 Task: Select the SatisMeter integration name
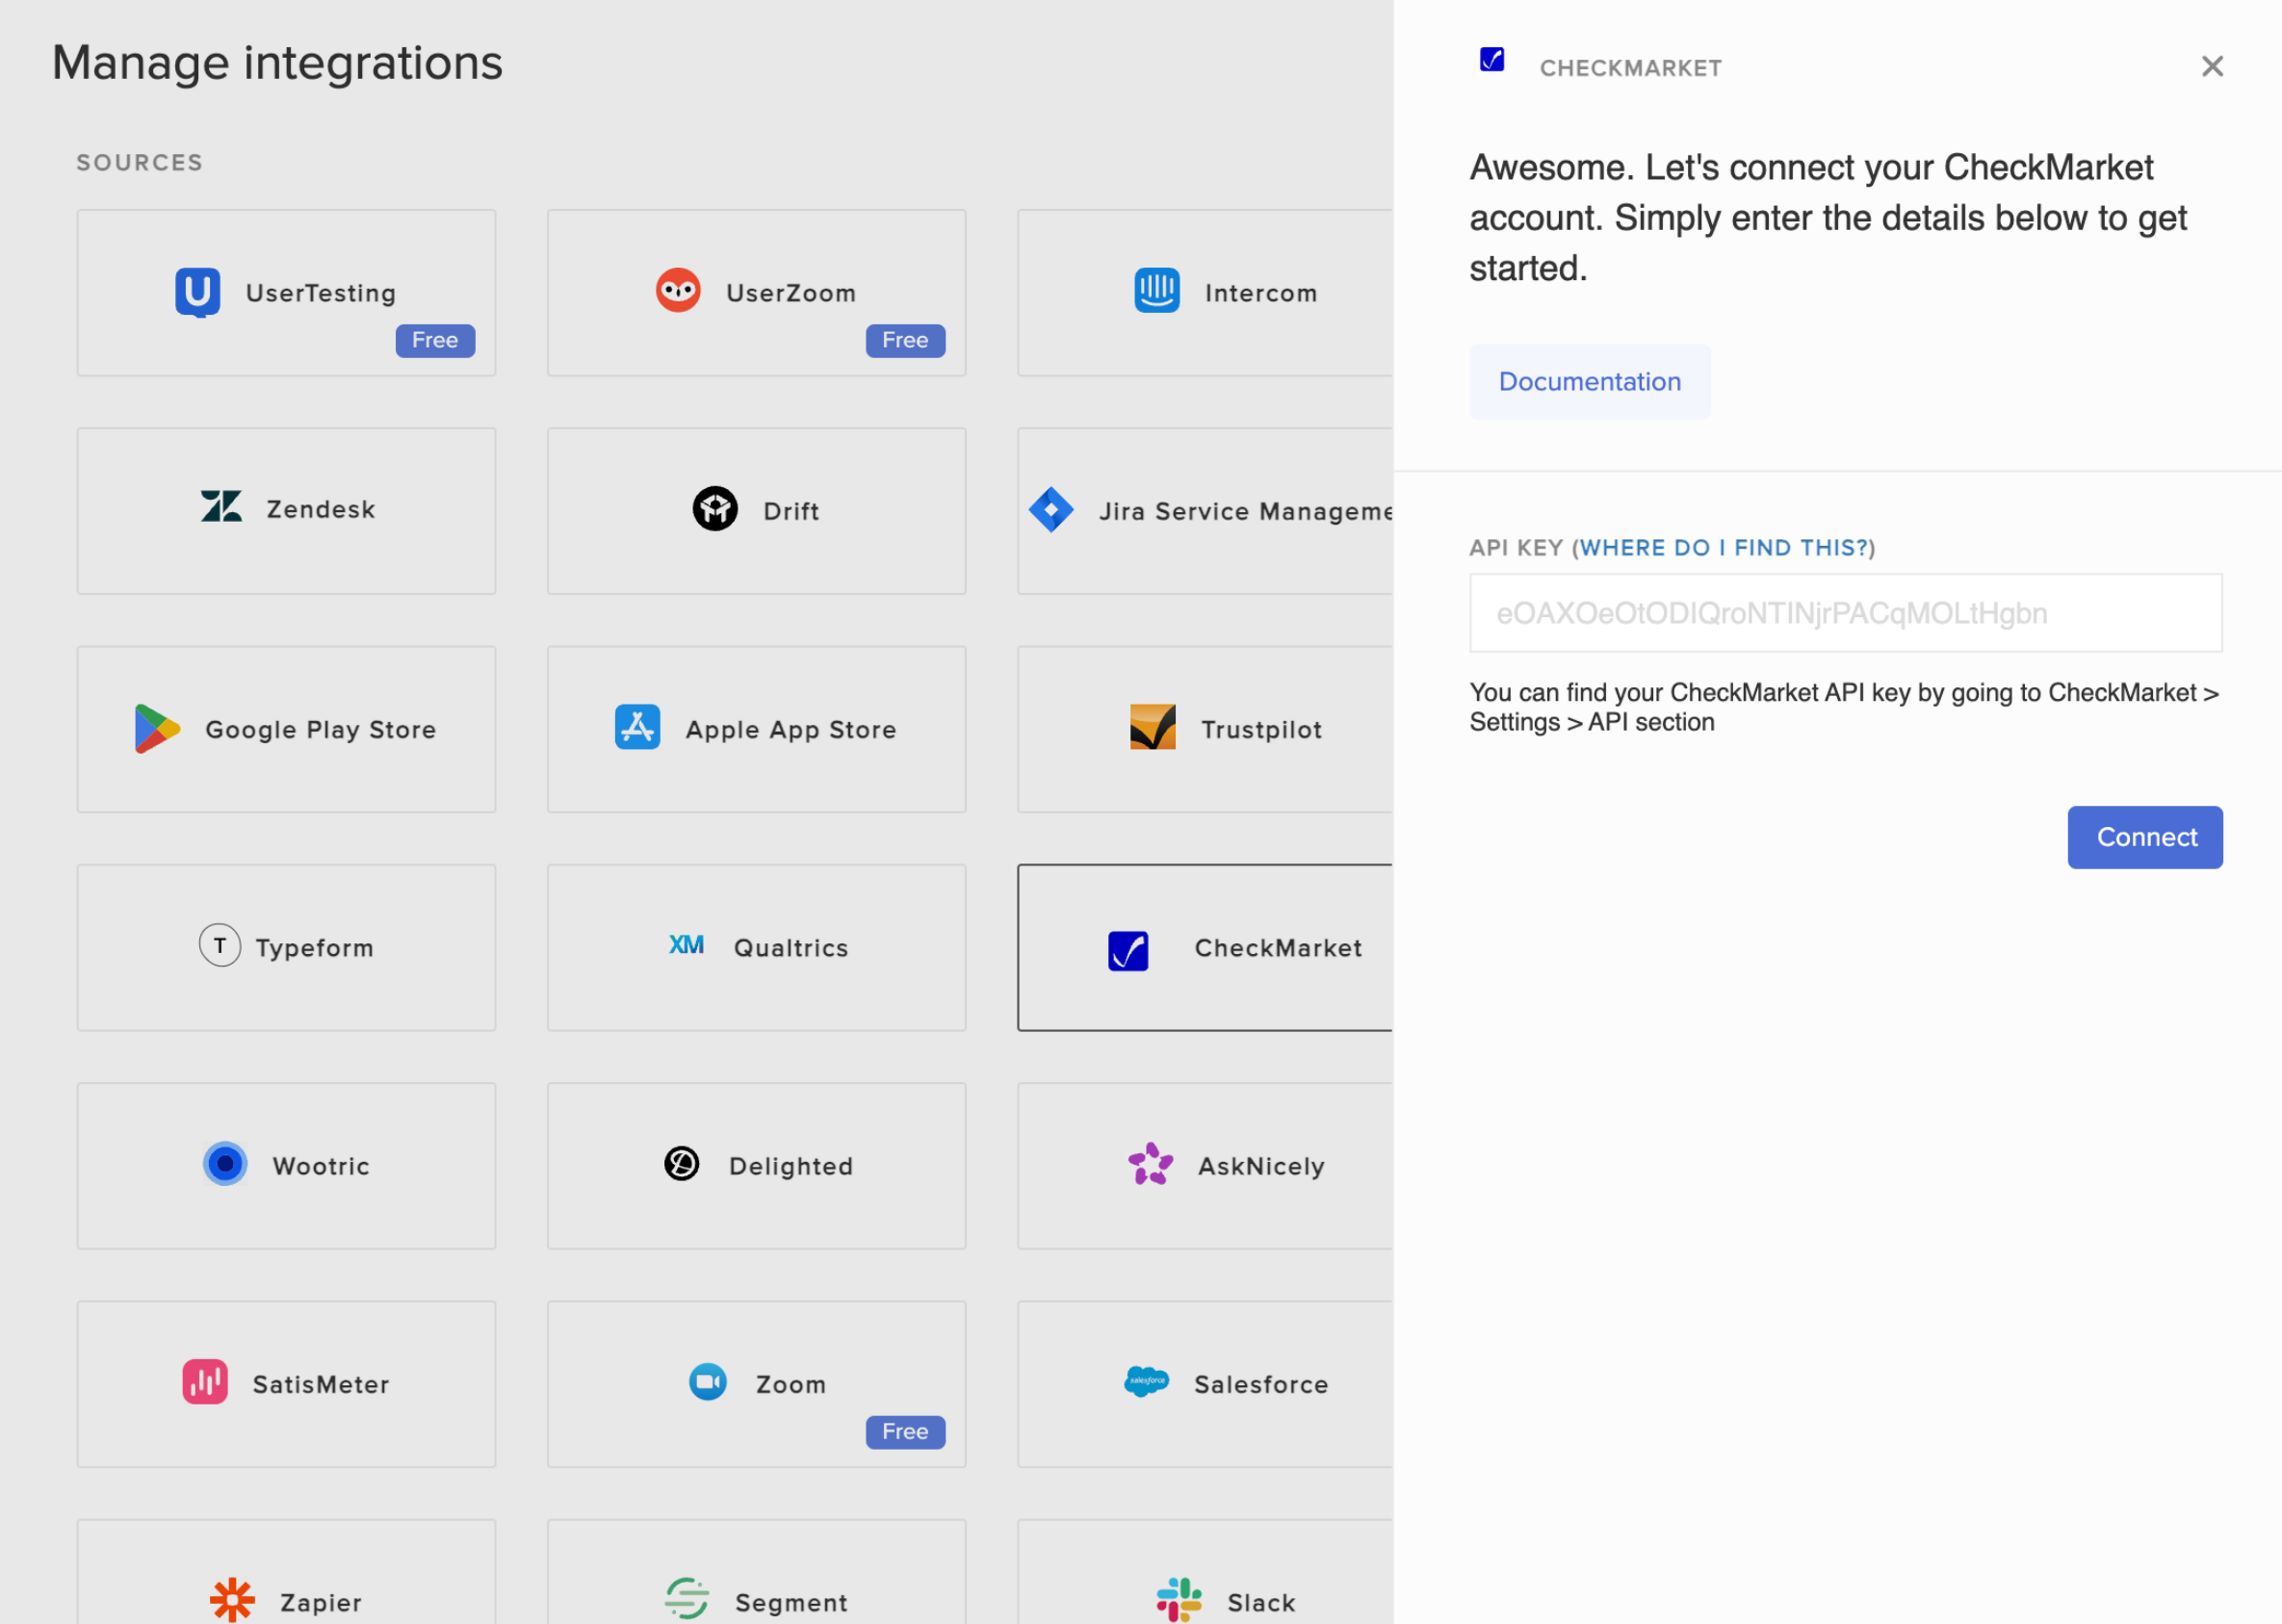(x=321, y=1385)
